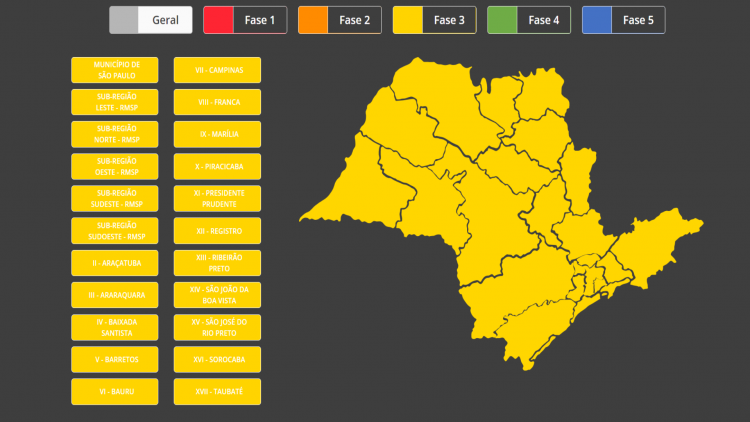
Task: Choose the IX - Marília region
Action: tap(217, 134)
